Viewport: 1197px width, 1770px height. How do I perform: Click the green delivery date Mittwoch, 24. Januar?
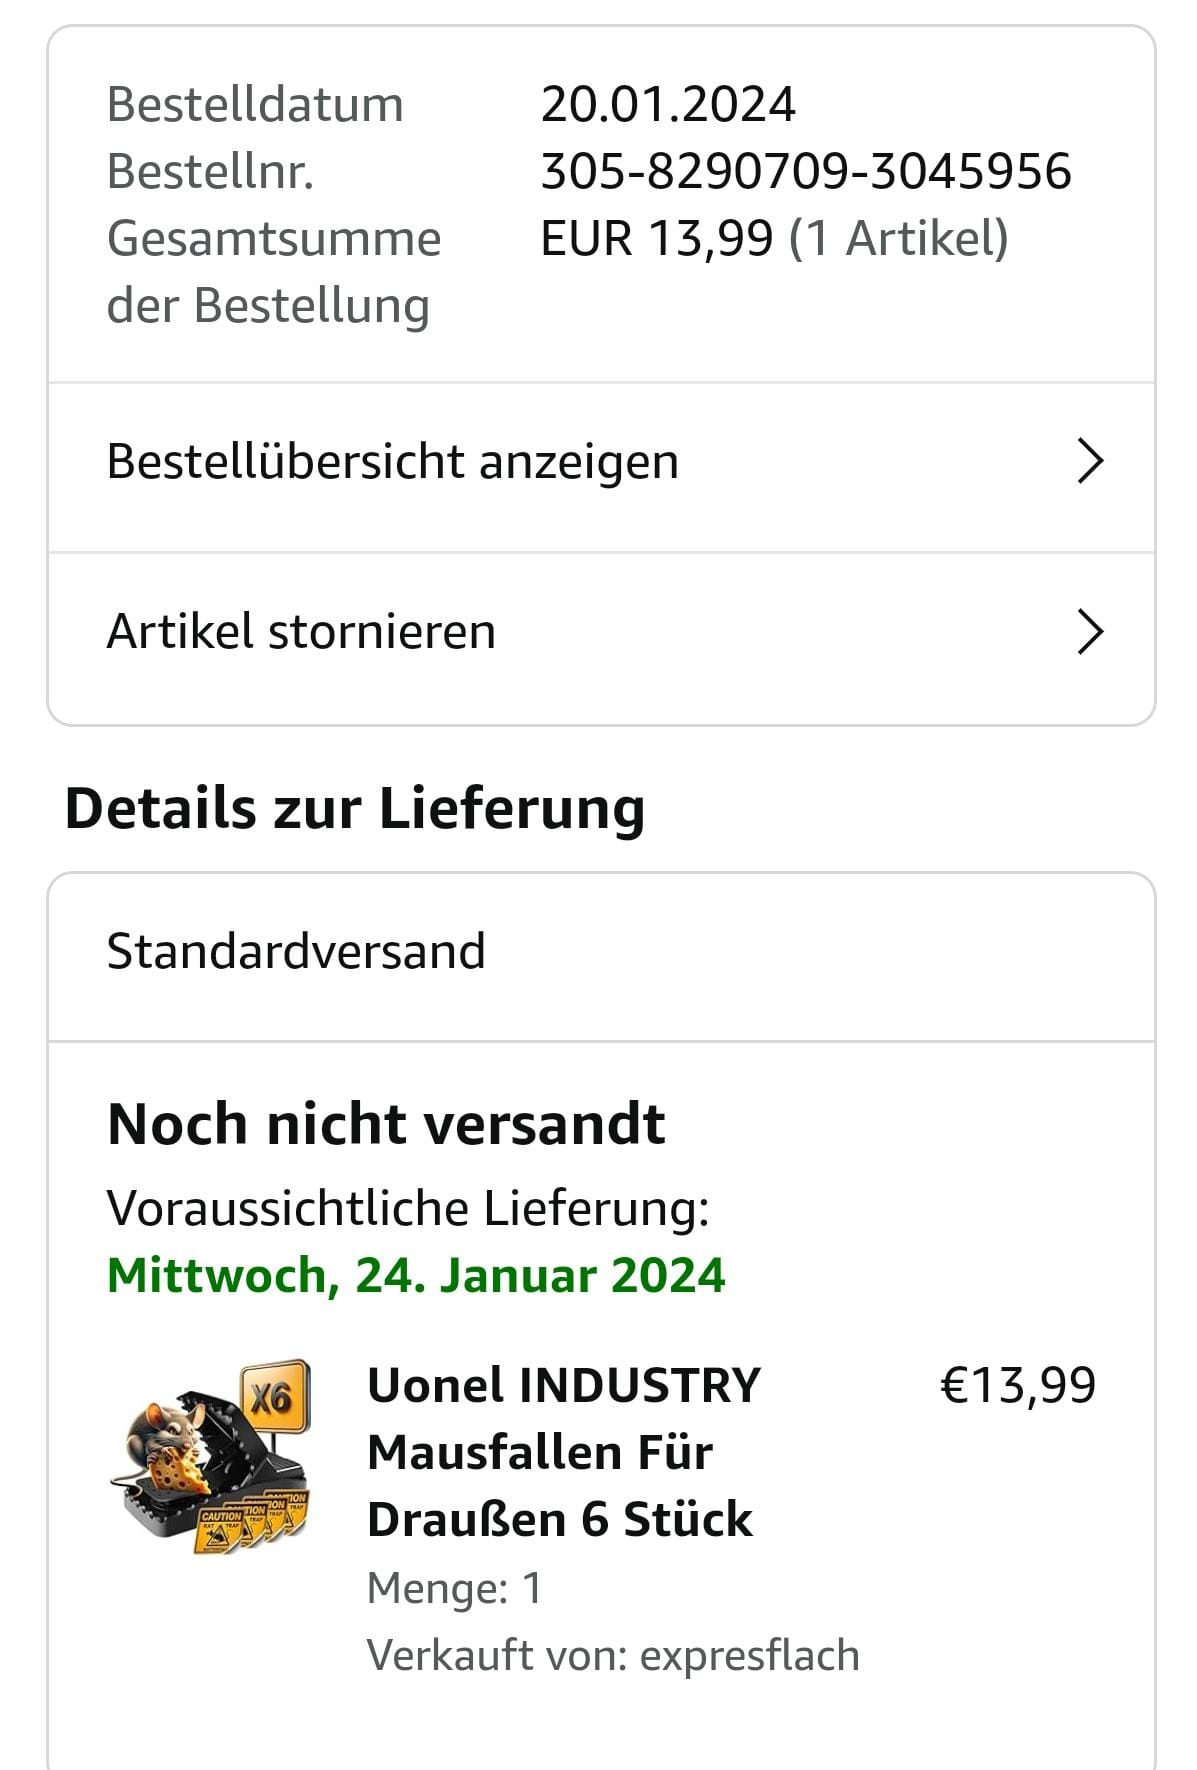pos(416,1275)
